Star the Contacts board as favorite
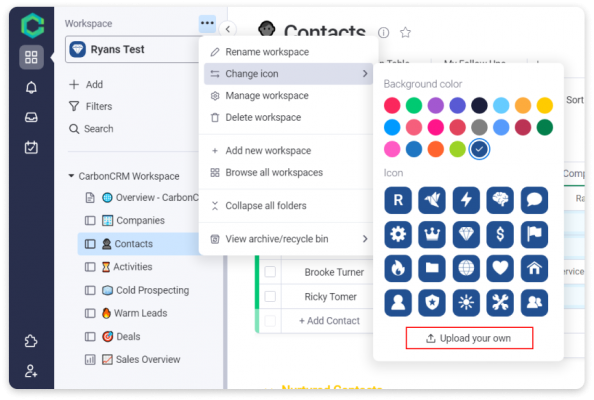The image size is (594, 400). (405, 33)
